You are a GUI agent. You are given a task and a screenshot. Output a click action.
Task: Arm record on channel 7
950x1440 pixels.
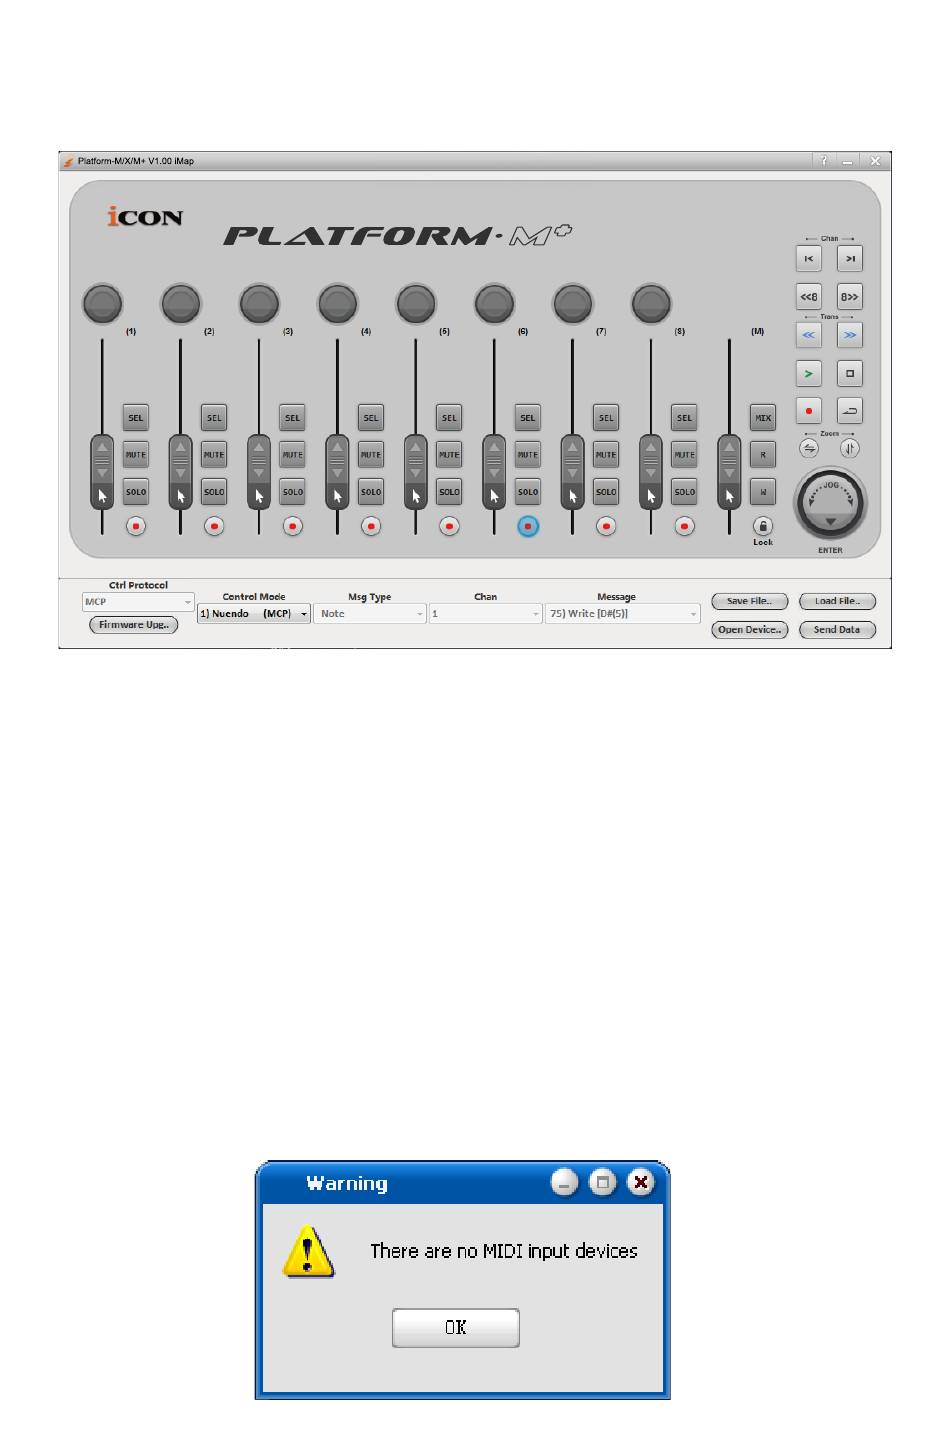pos(606,526)
